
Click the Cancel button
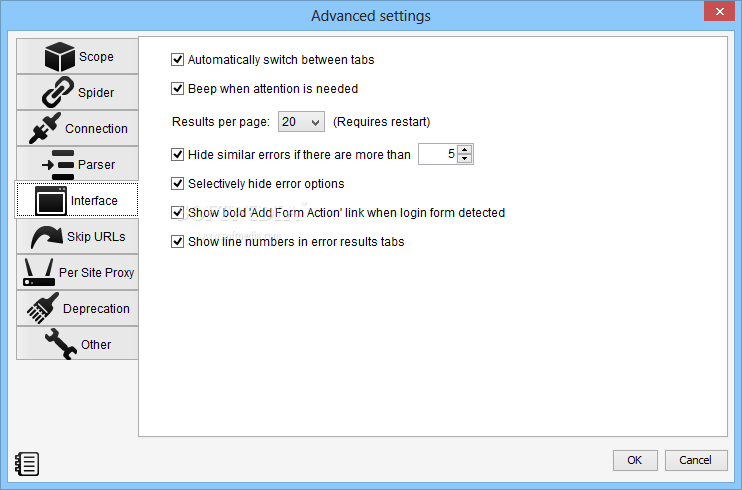696,460
